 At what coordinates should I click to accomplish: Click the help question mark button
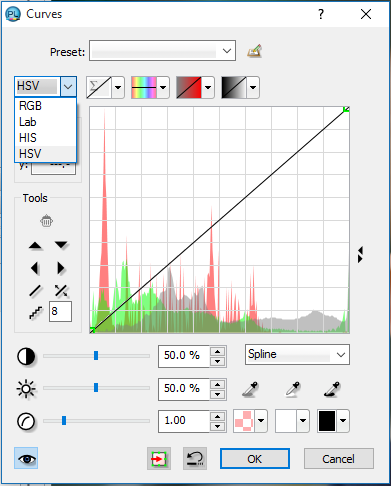(x=321, y=14)
